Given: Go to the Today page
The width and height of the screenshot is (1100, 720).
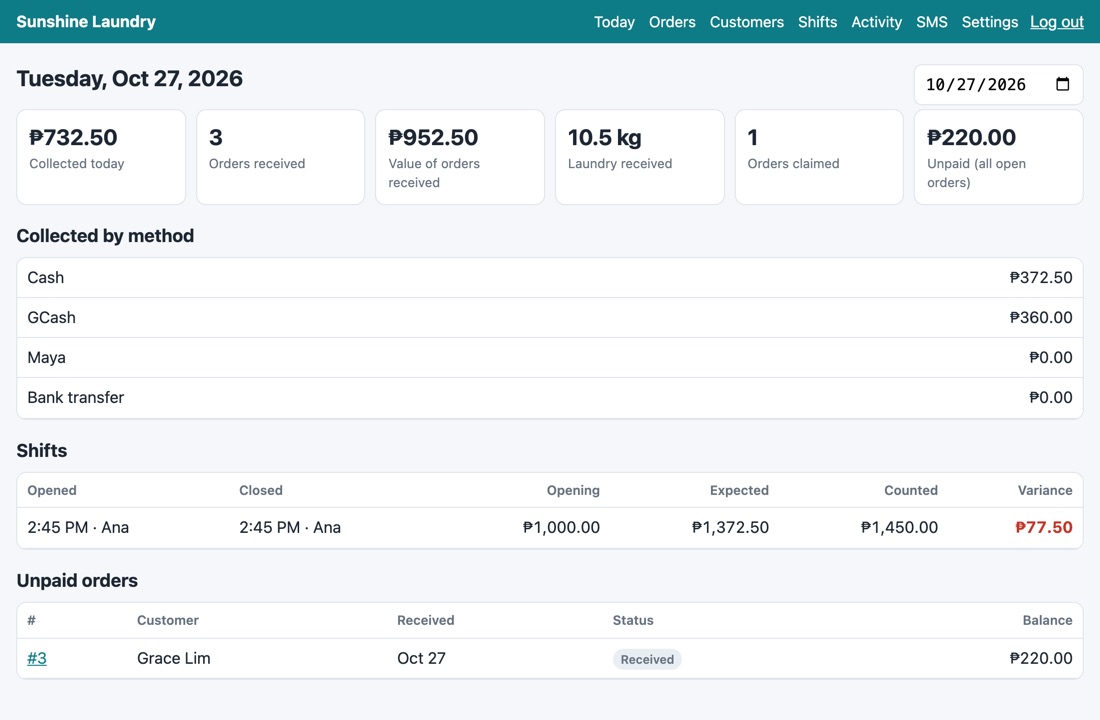Looking at the screenshot, I should tap(614, 22).
